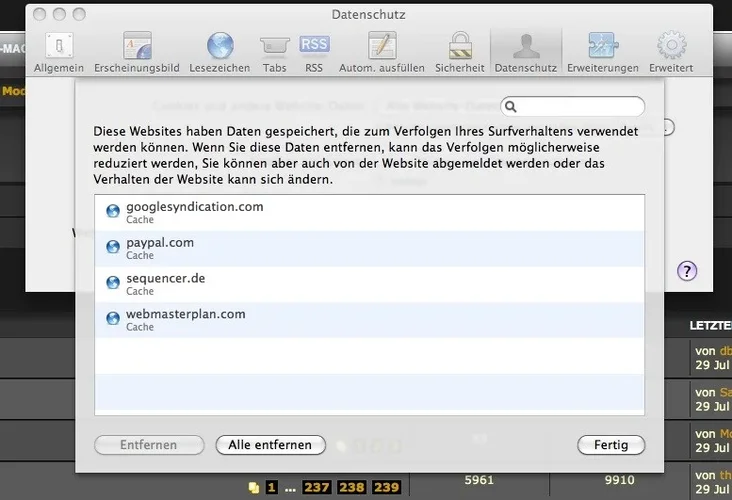The image size is (732, 500).
Task: Click the globe icon beside googlesyndication.com
Action: coord(113,211)
